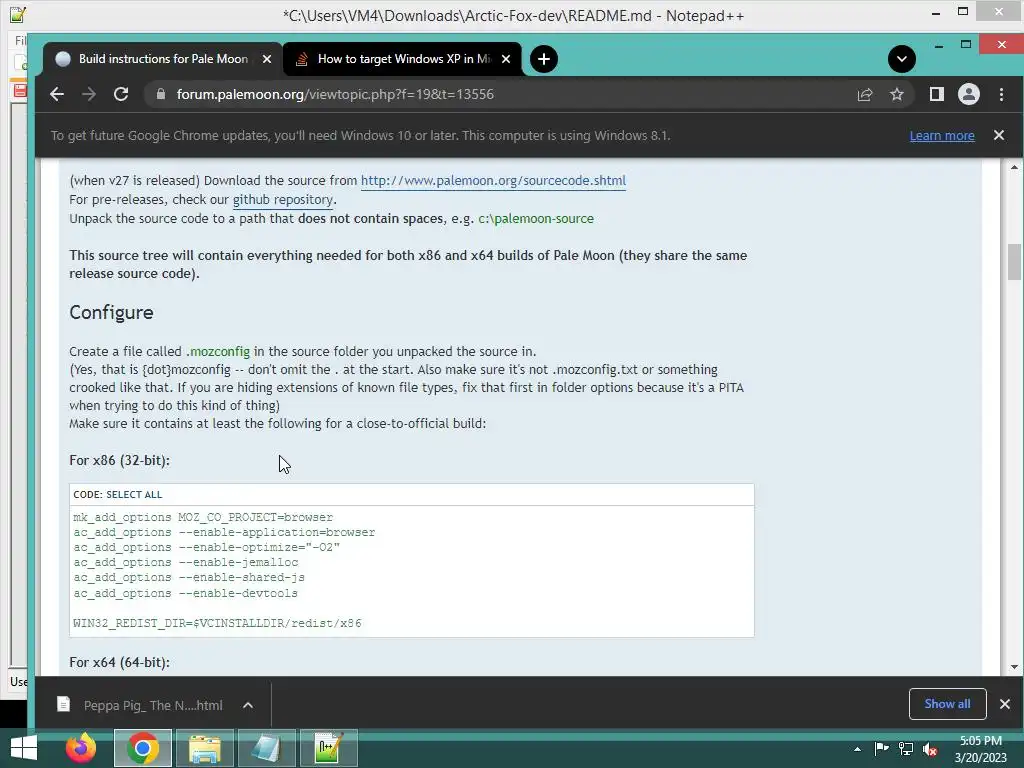Open the Windows Start menu
Image resolution: width=1024 pixels, height=768 pixels.
point(24,748)
